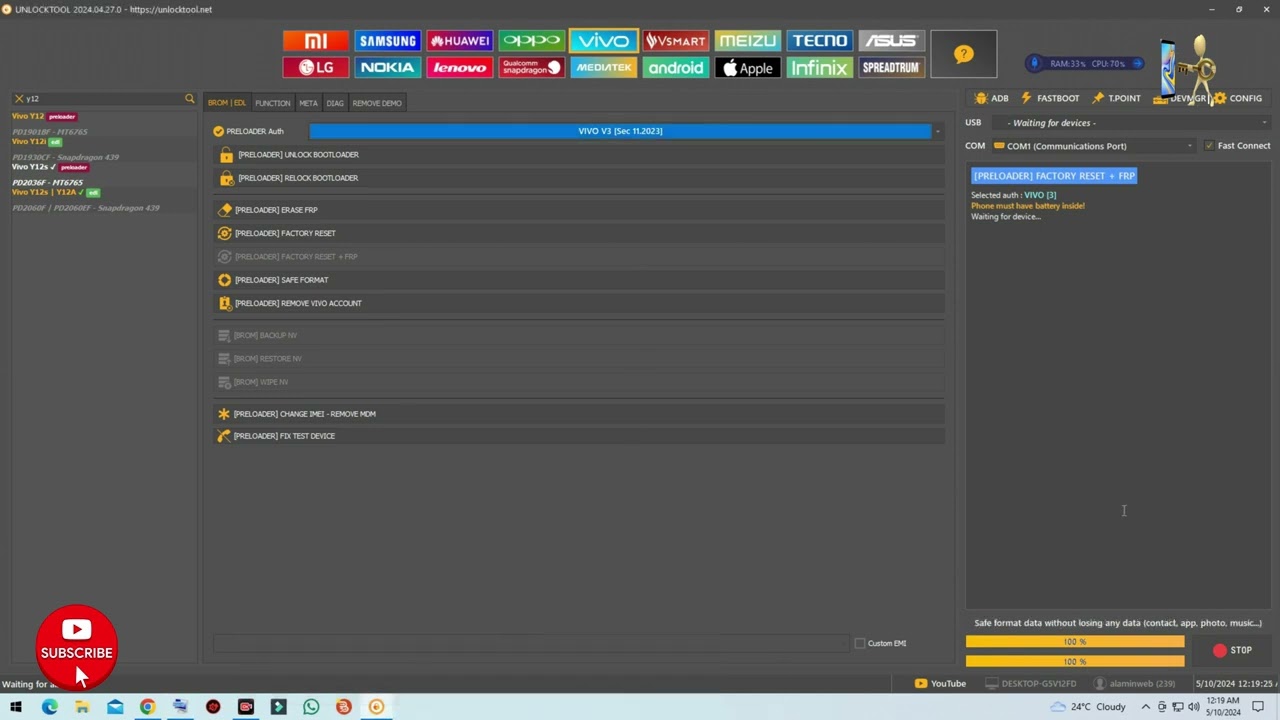This screenshot has height=720, width=1280.
Task: Run PRELOADER Unlock Bootloader
Action: coord(579,155)
